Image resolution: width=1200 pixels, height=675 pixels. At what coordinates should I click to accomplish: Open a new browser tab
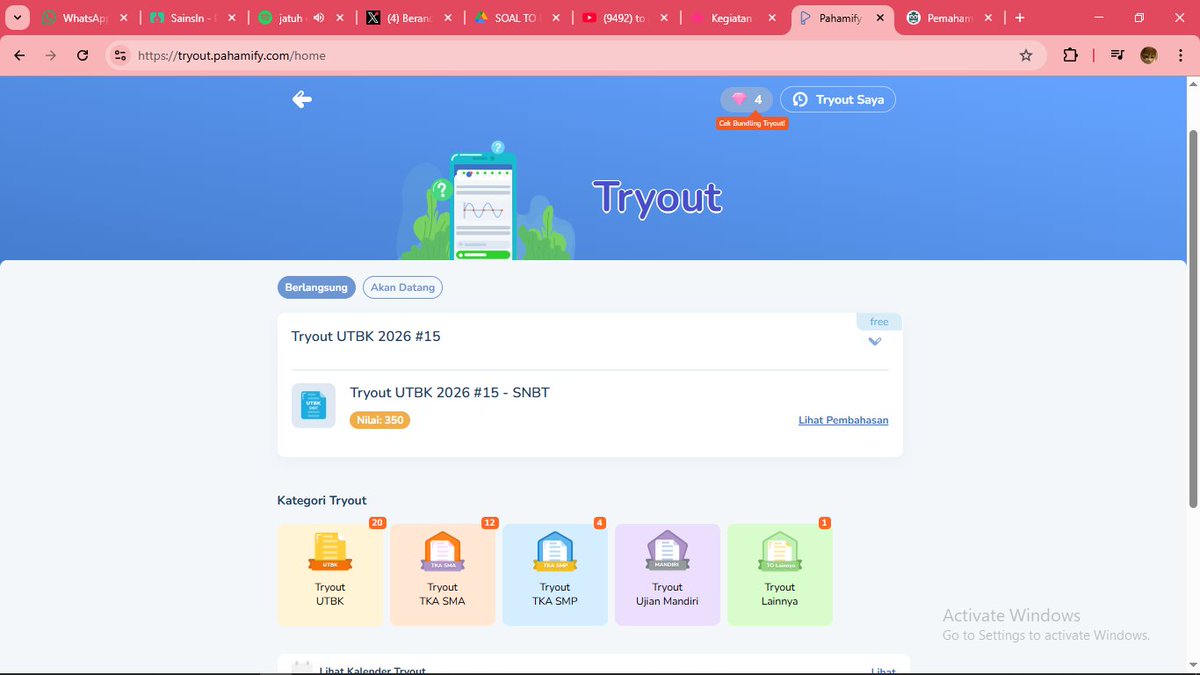click(1019, 18)
